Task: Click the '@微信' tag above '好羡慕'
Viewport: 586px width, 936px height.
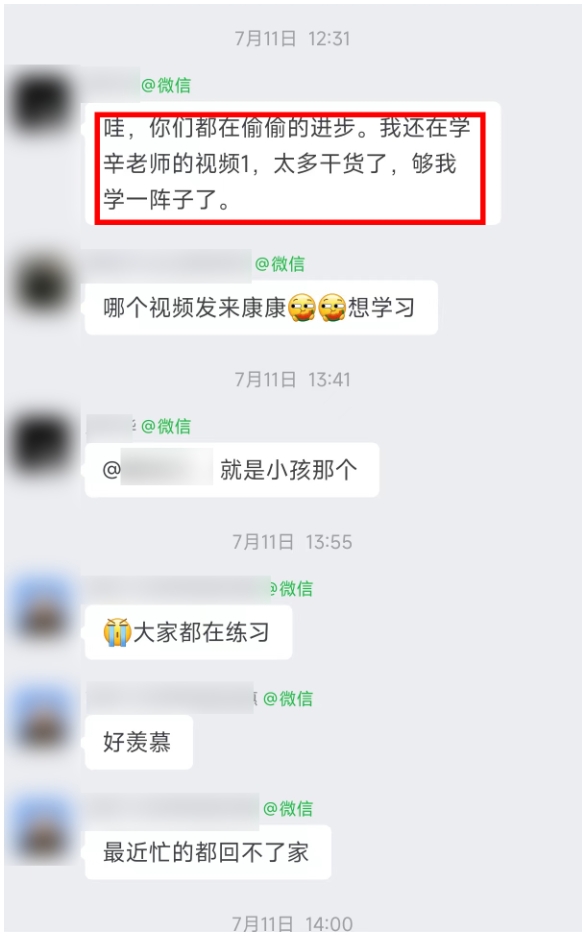Action: (288, 698)
